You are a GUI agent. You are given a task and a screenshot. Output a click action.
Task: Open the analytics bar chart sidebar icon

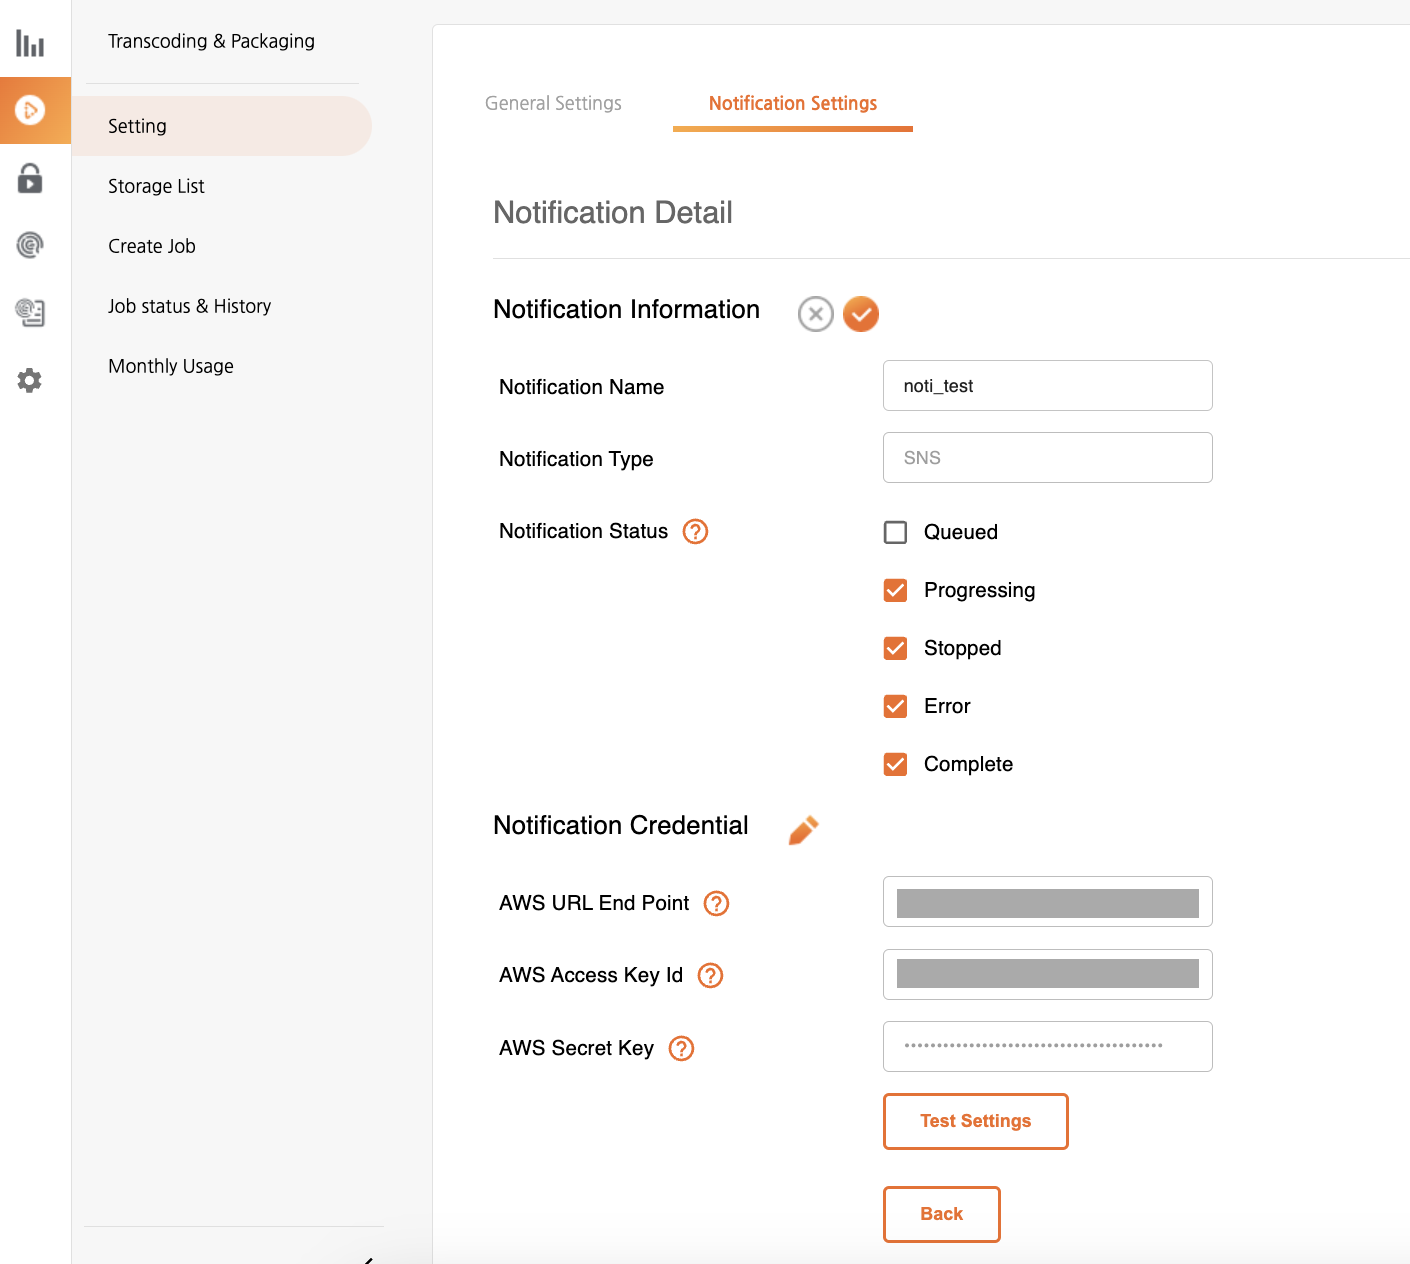pos(30,43)
